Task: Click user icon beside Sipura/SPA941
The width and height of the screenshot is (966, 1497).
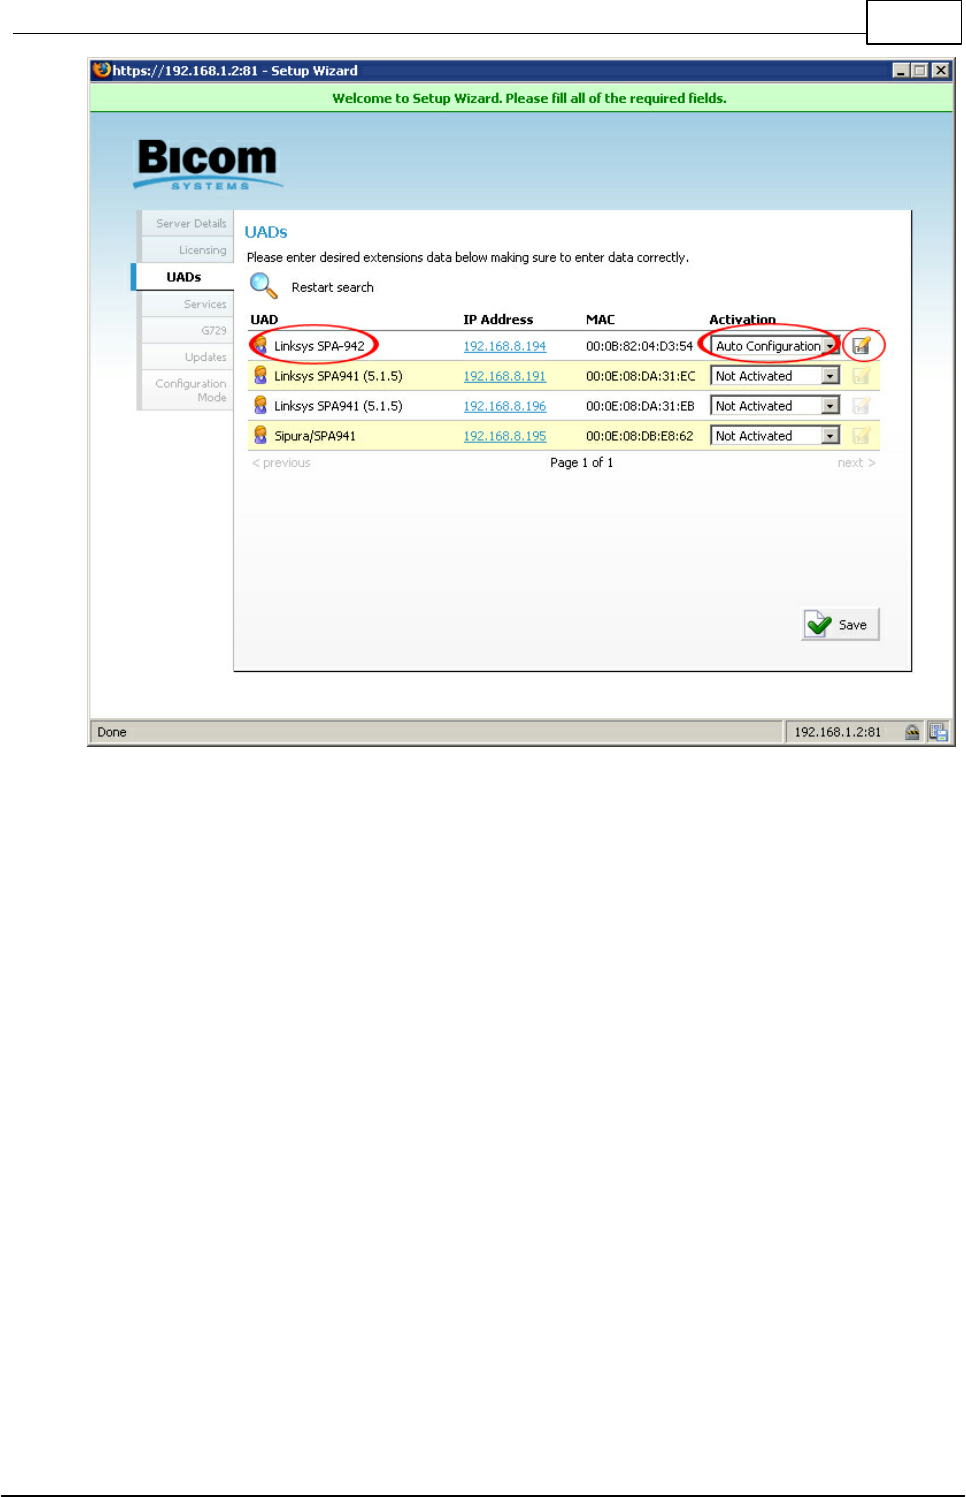Action: pos(261,435)
